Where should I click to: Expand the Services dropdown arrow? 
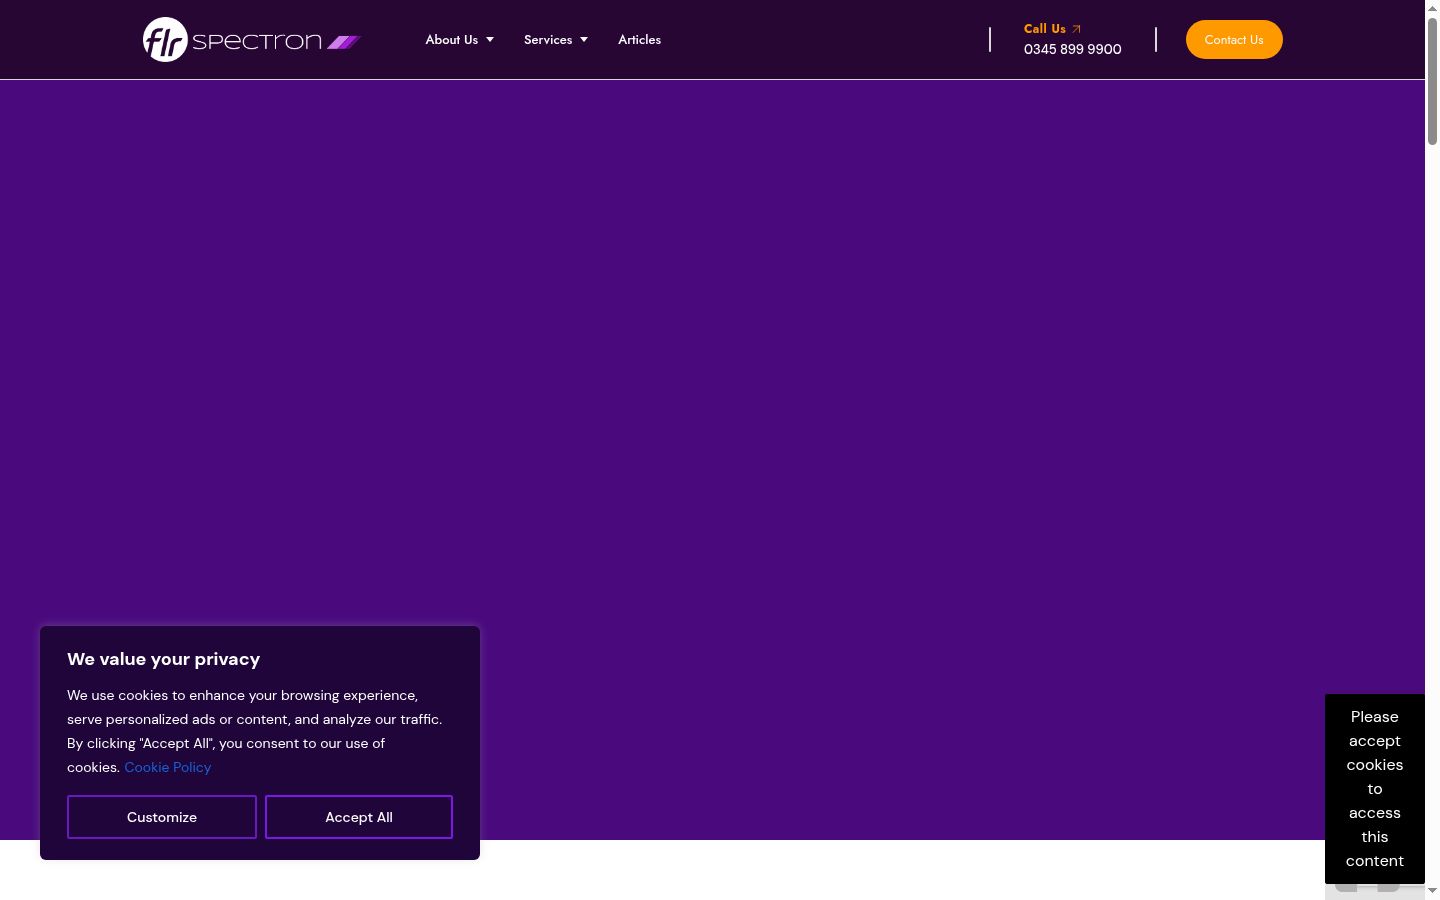[x=584, y=40]
